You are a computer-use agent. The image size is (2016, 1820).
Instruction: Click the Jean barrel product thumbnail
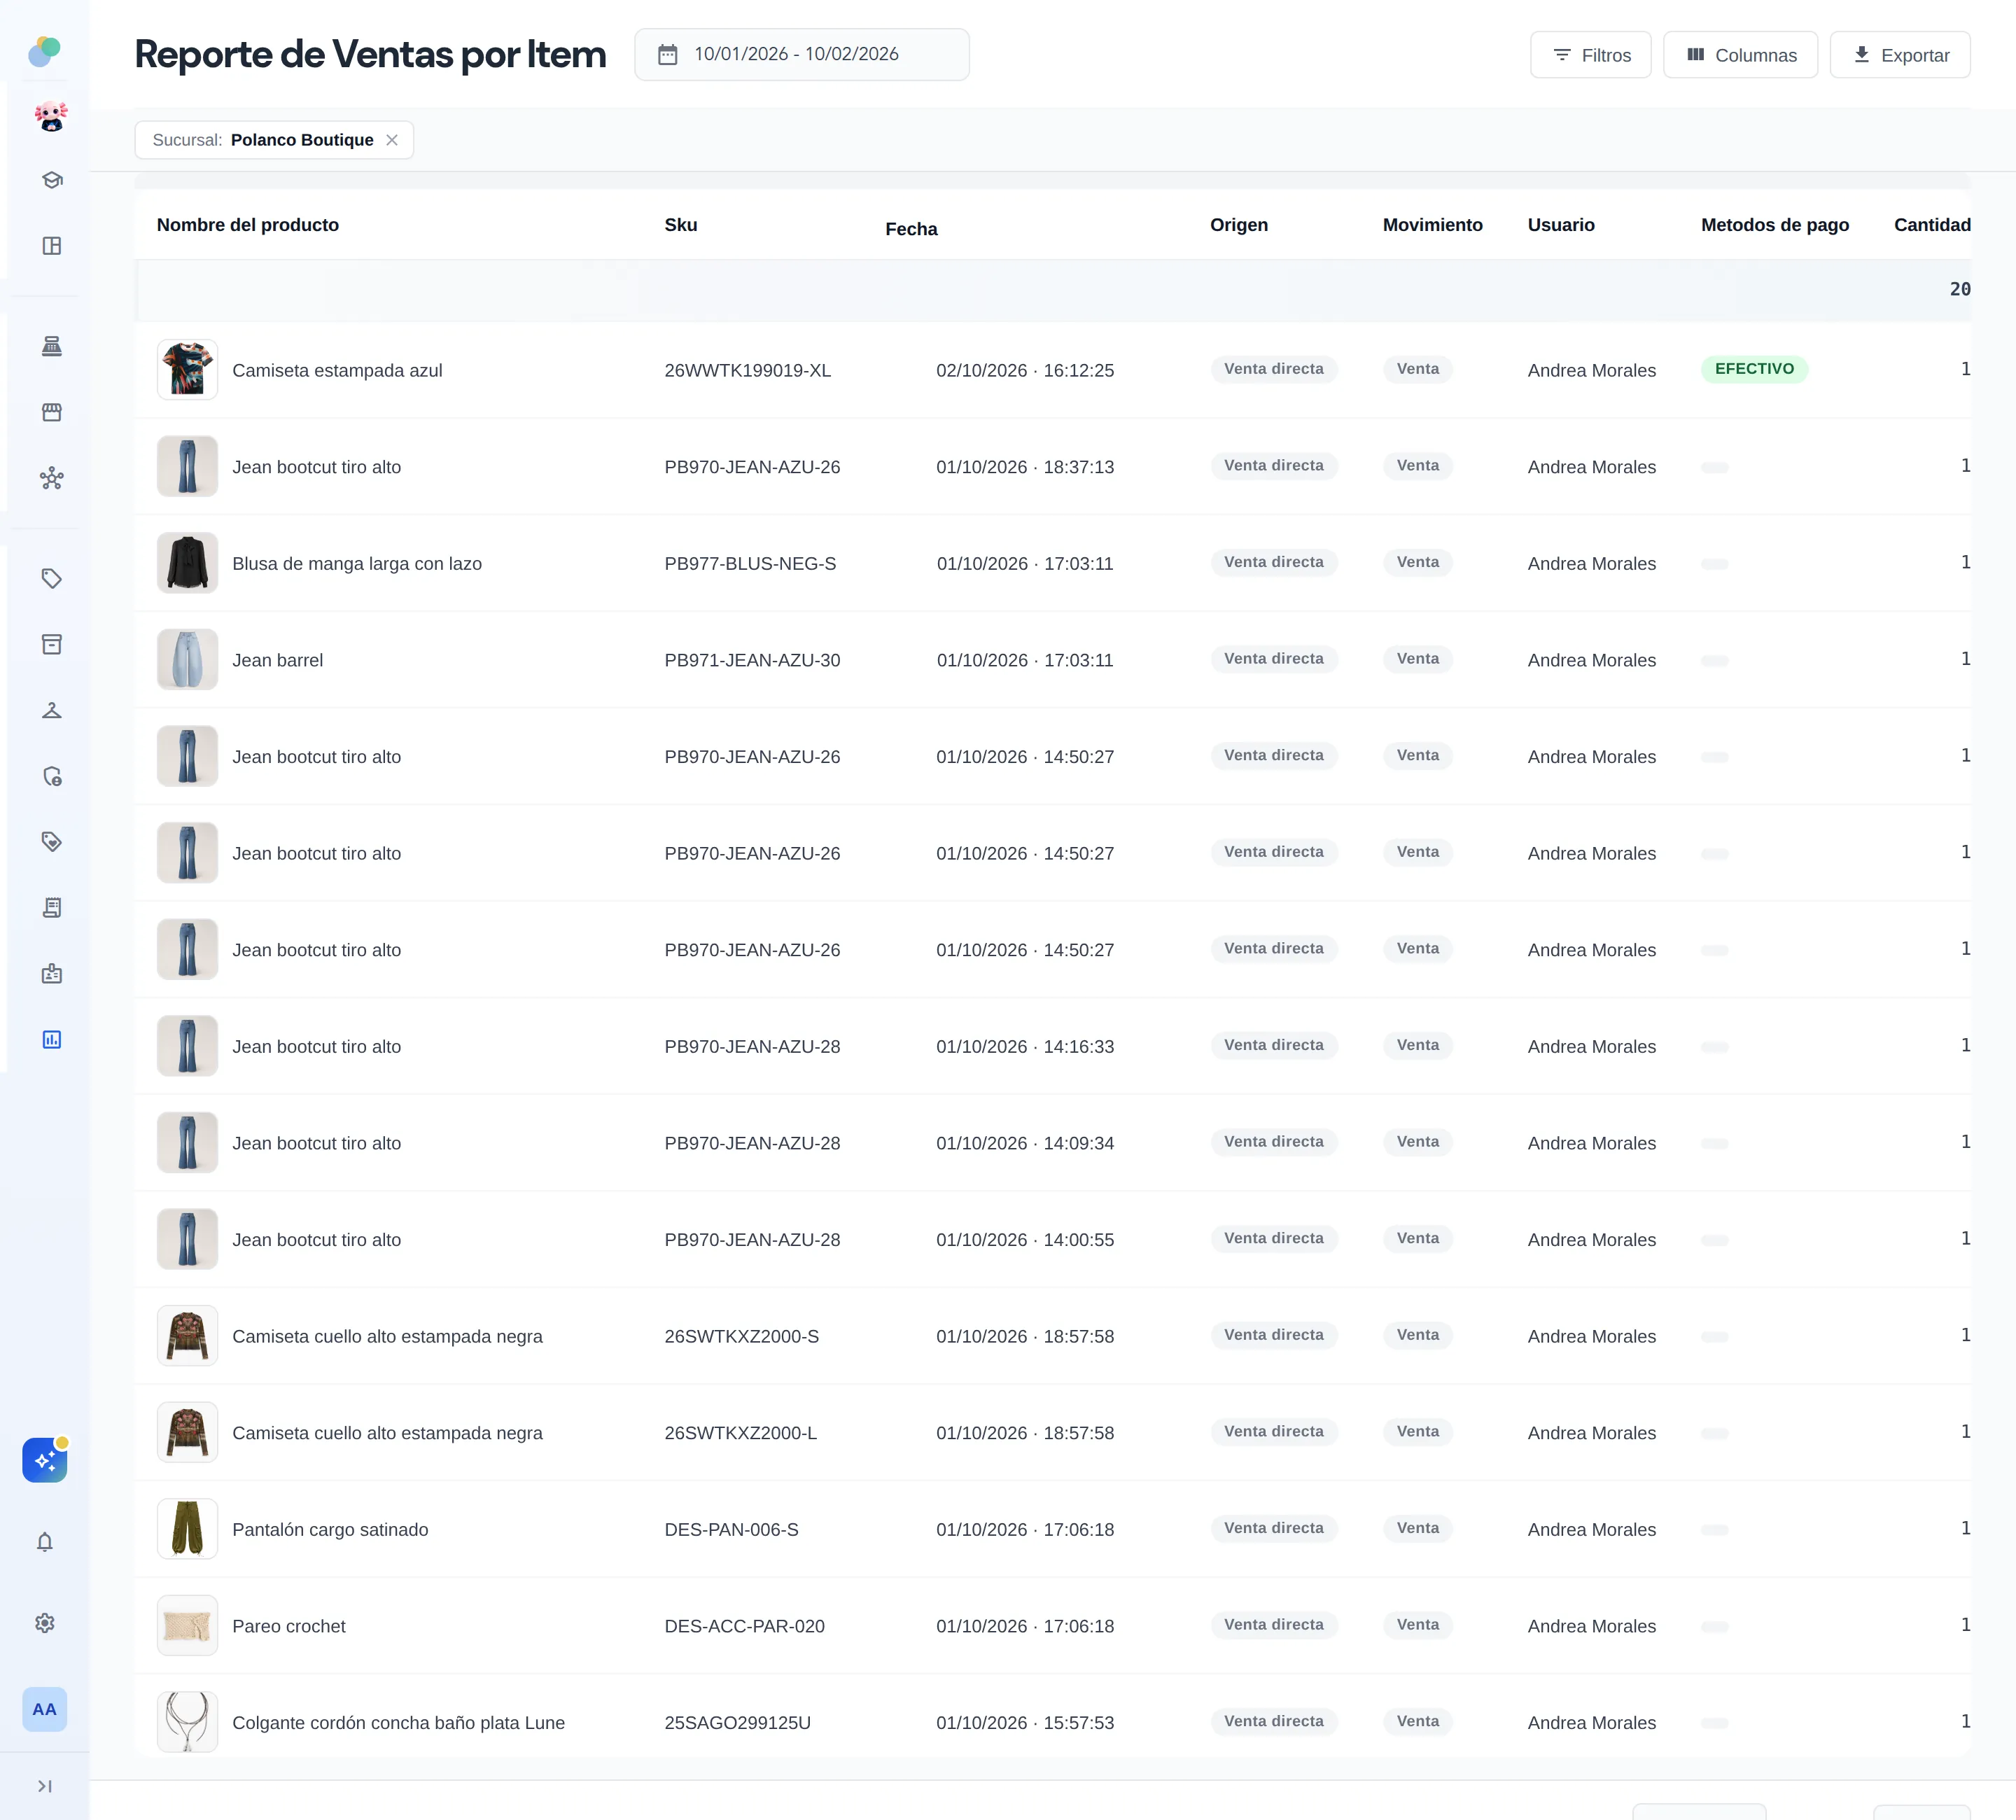click(187, 660)
